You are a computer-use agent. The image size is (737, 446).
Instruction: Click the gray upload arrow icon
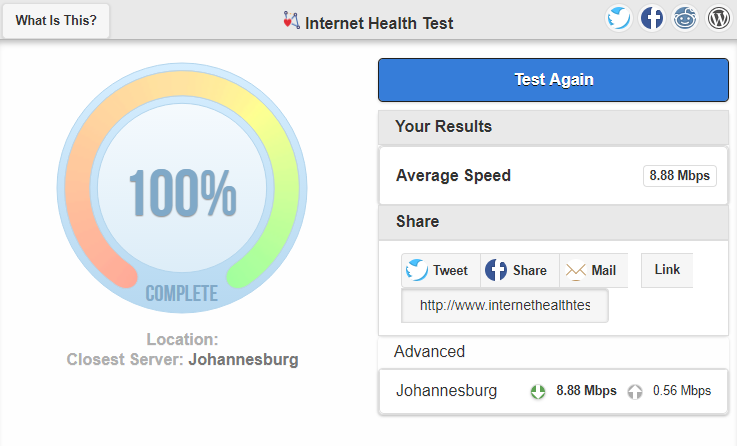(635, 391)
